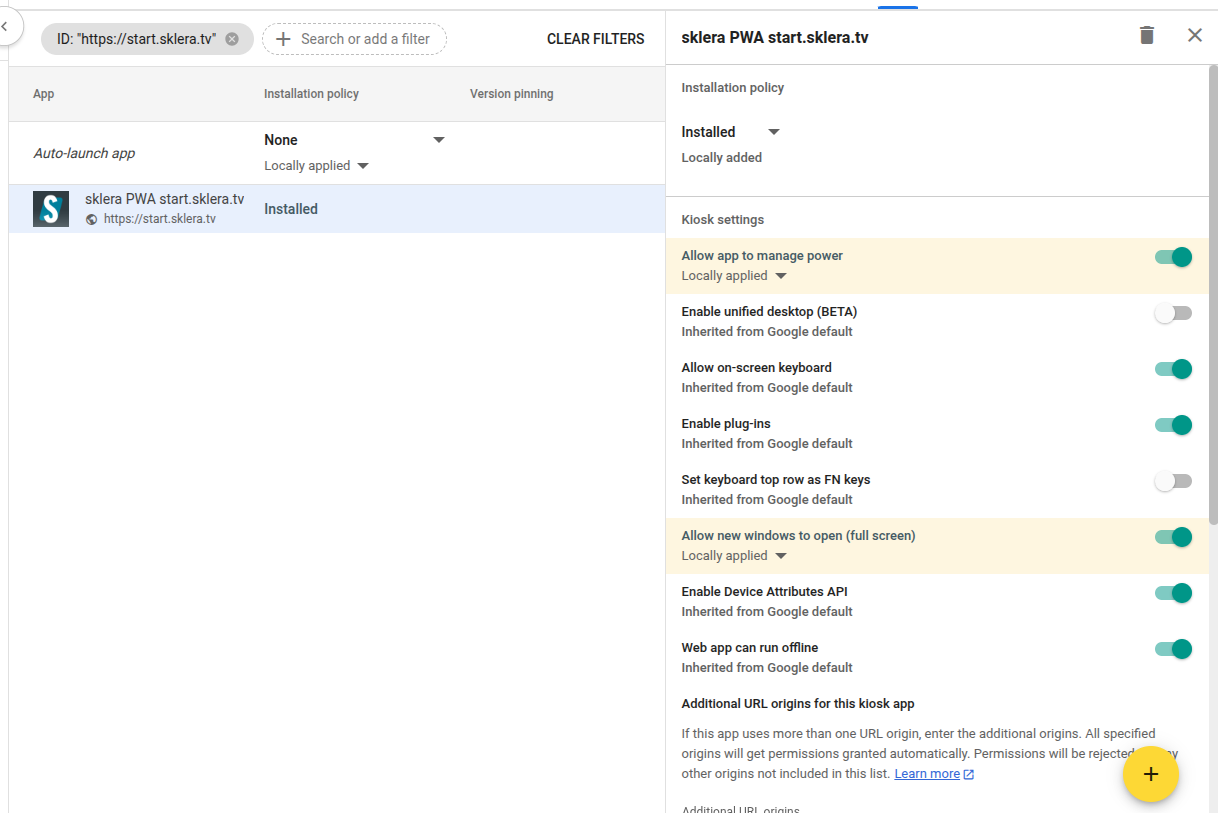The image size is (1218, 813).
Task: Click the plus icon in the filter search box
Action: pyautogui.click(x=283, y=39)
